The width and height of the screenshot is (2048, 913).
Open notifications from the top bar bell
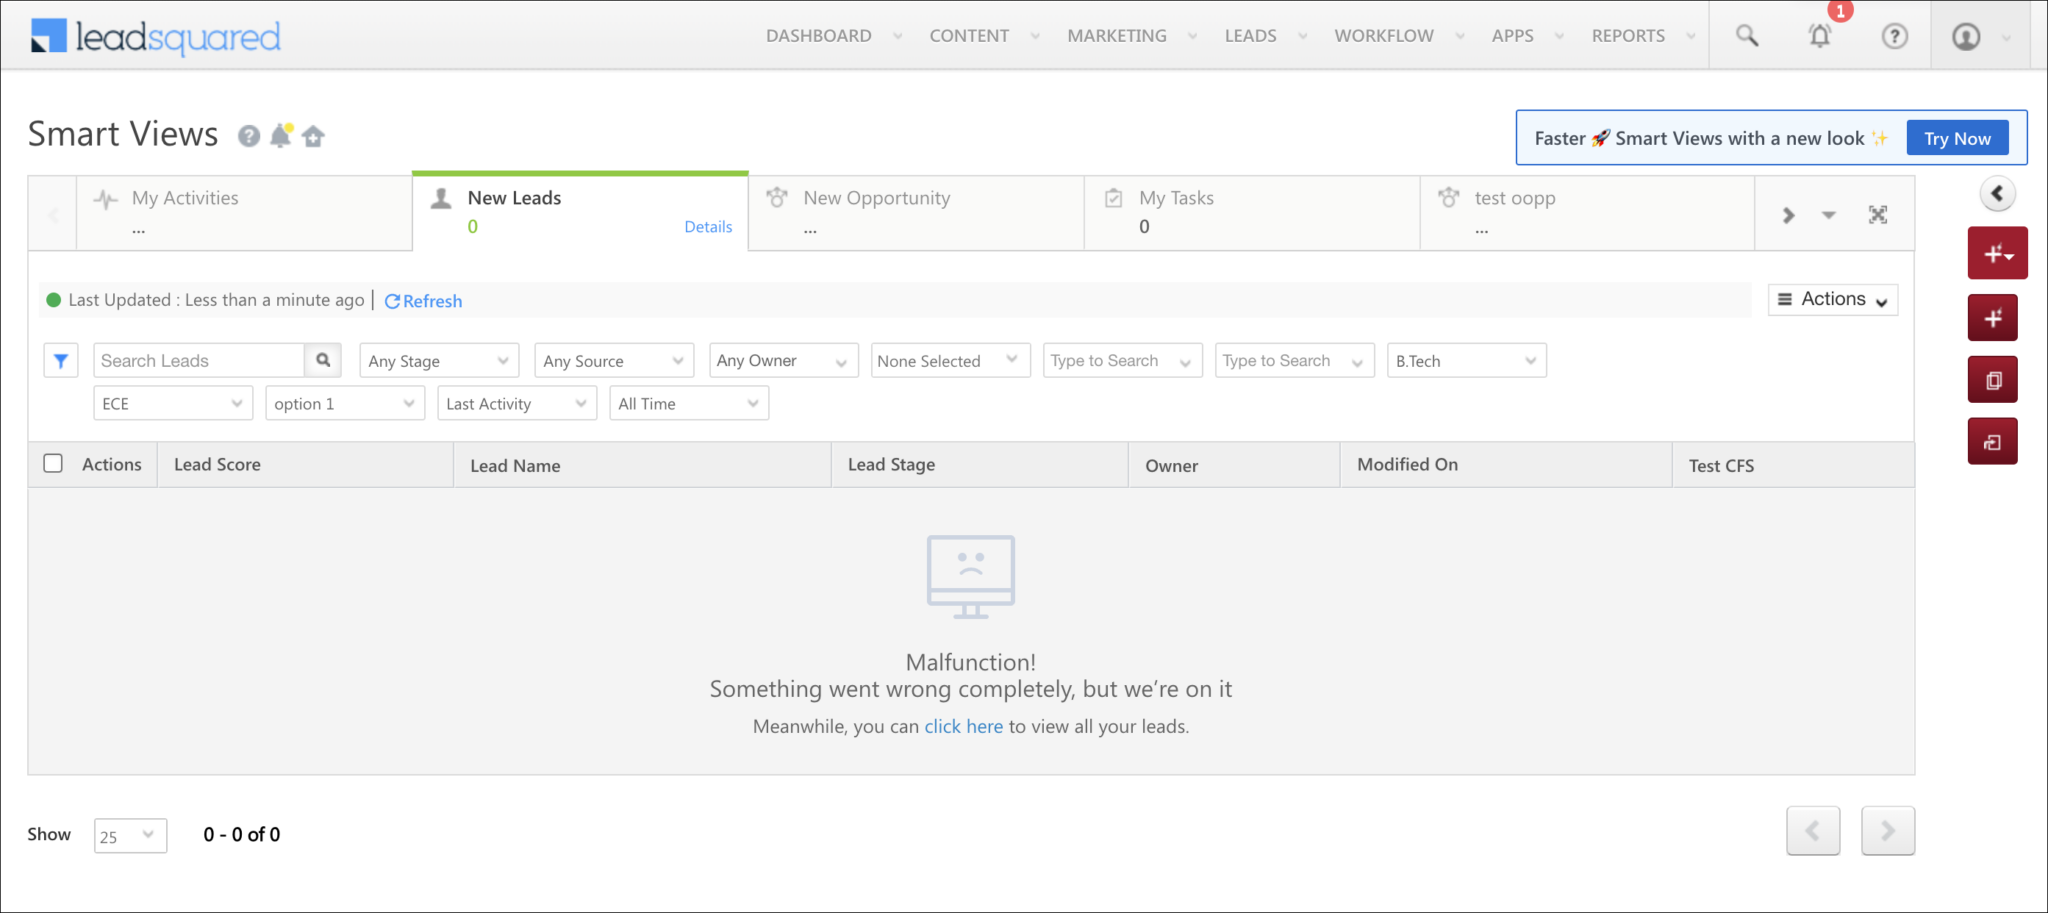[1820, 36]
